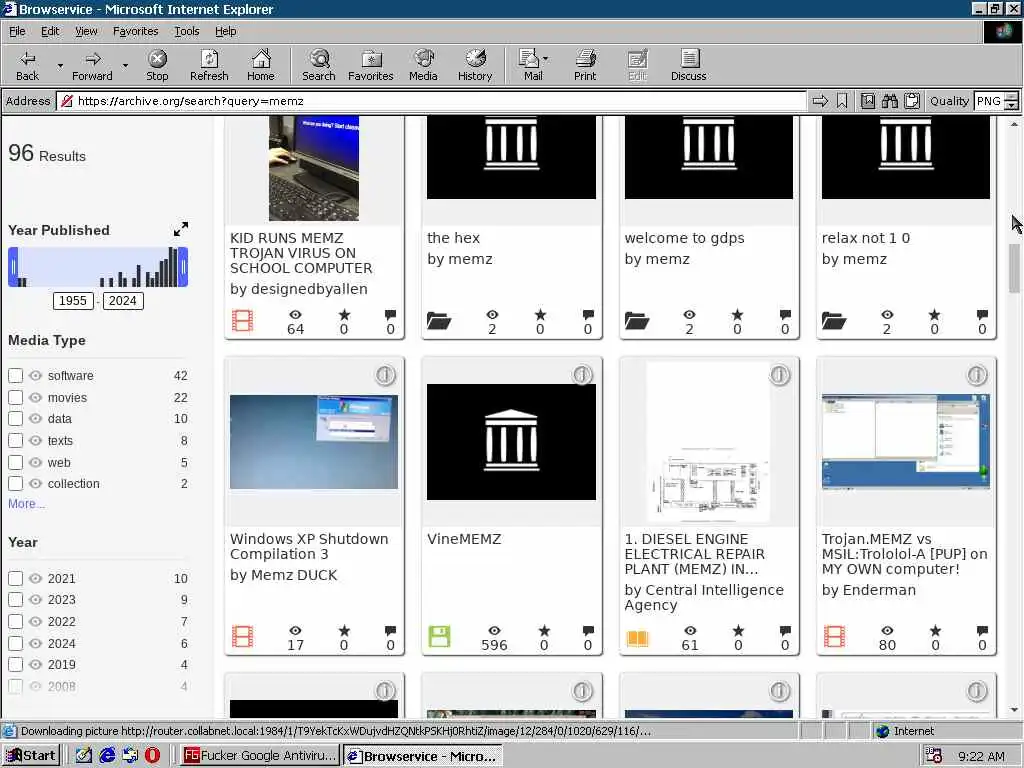Click the Print toolbar icon
Screen dimensions: 1024x768
pyautogui.click(x=585, y=65)
